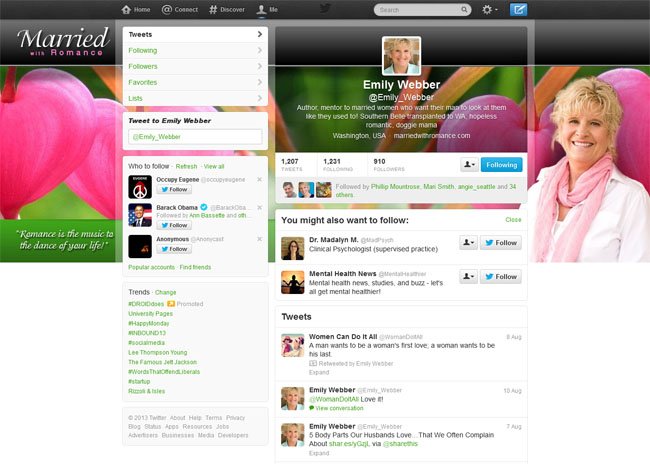Open the University Pages trend

click(150, 314)
